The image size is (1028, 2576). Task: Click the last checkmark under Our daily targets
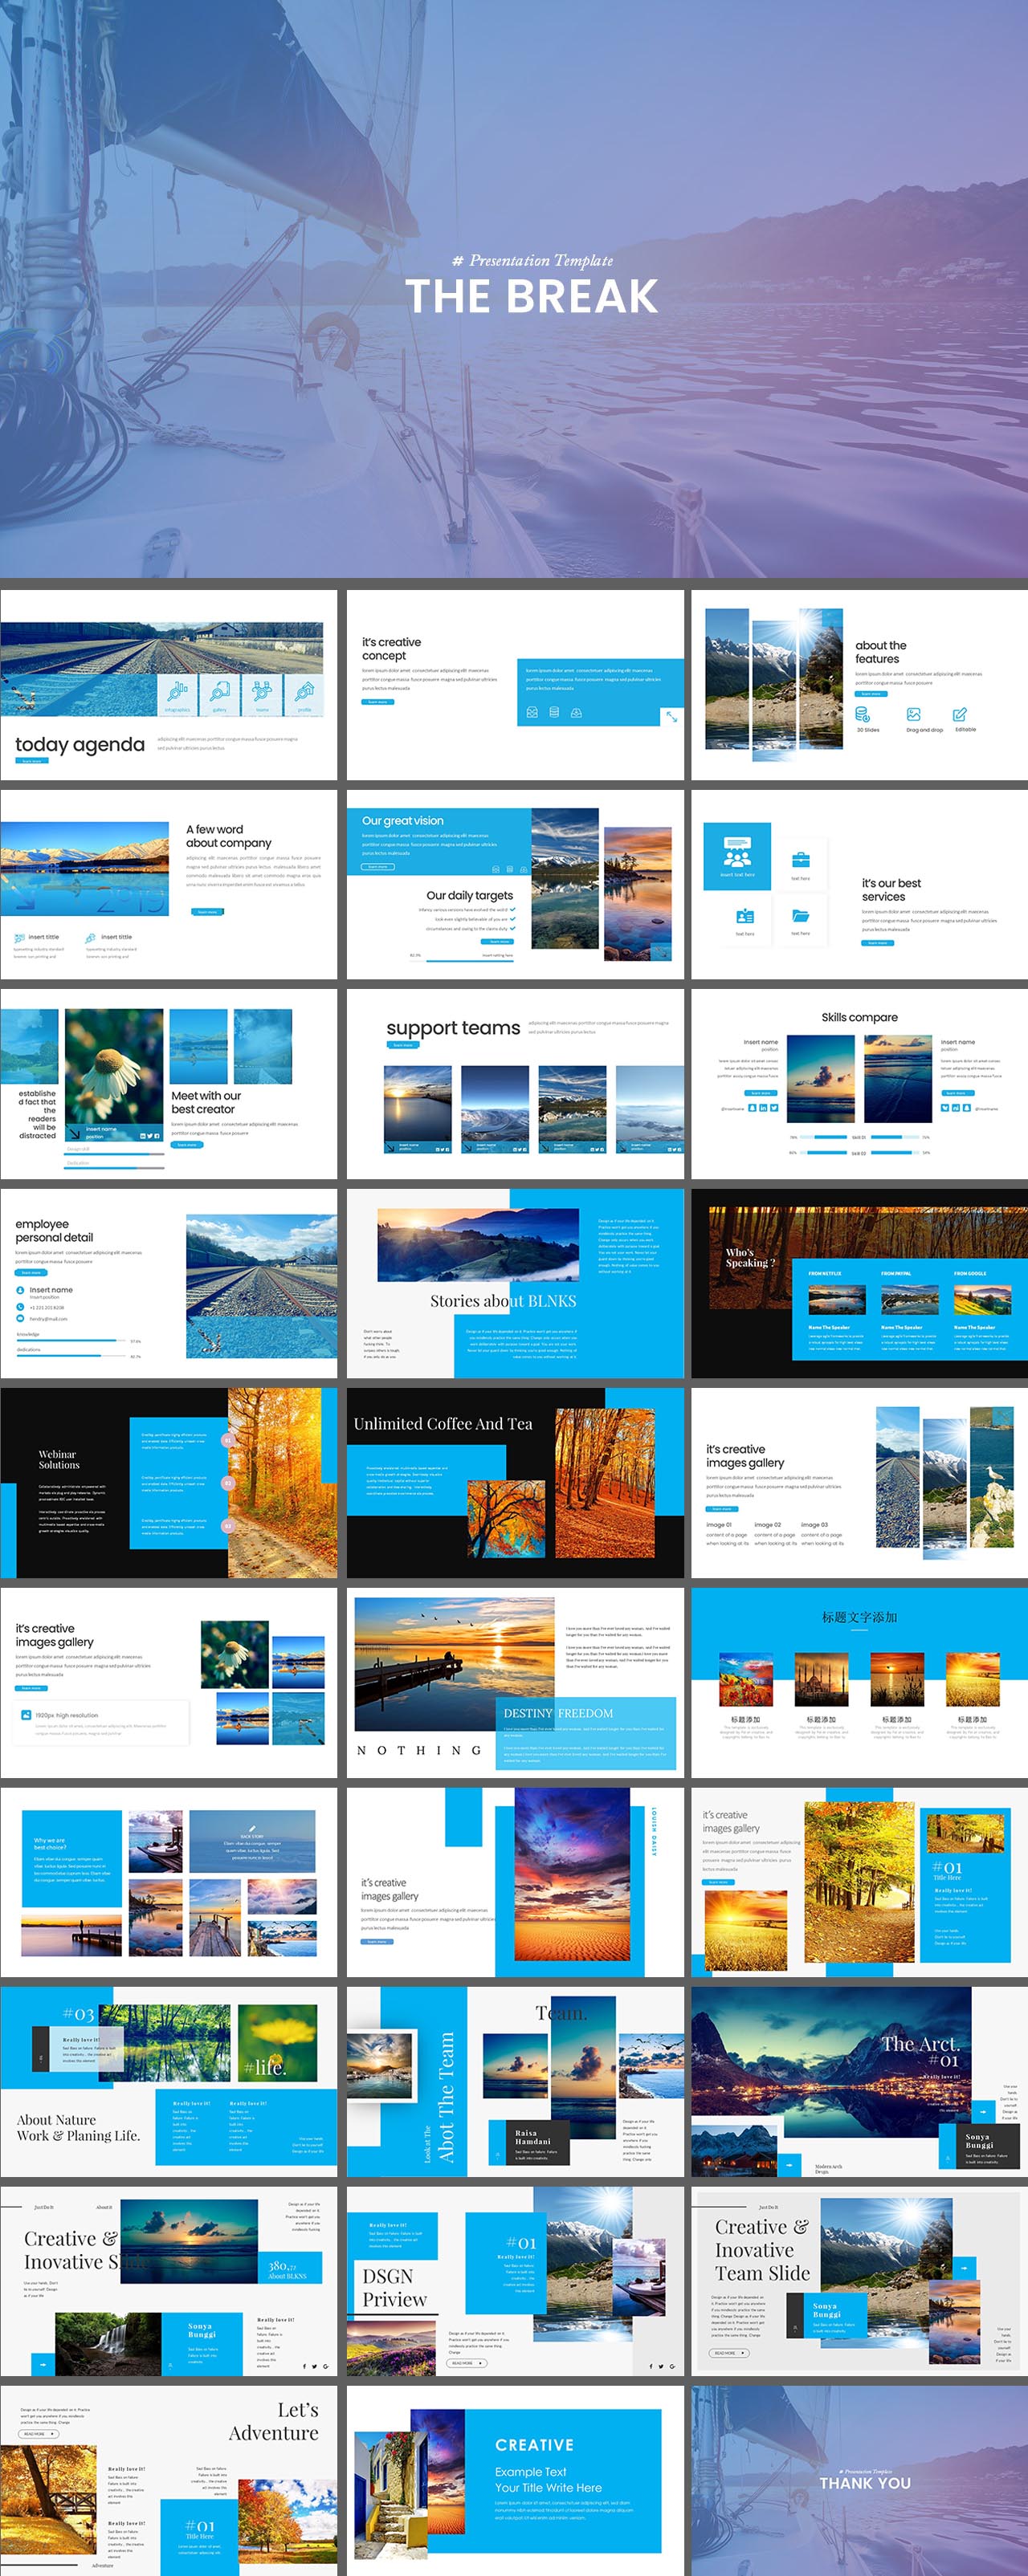[x=513, y=928]
